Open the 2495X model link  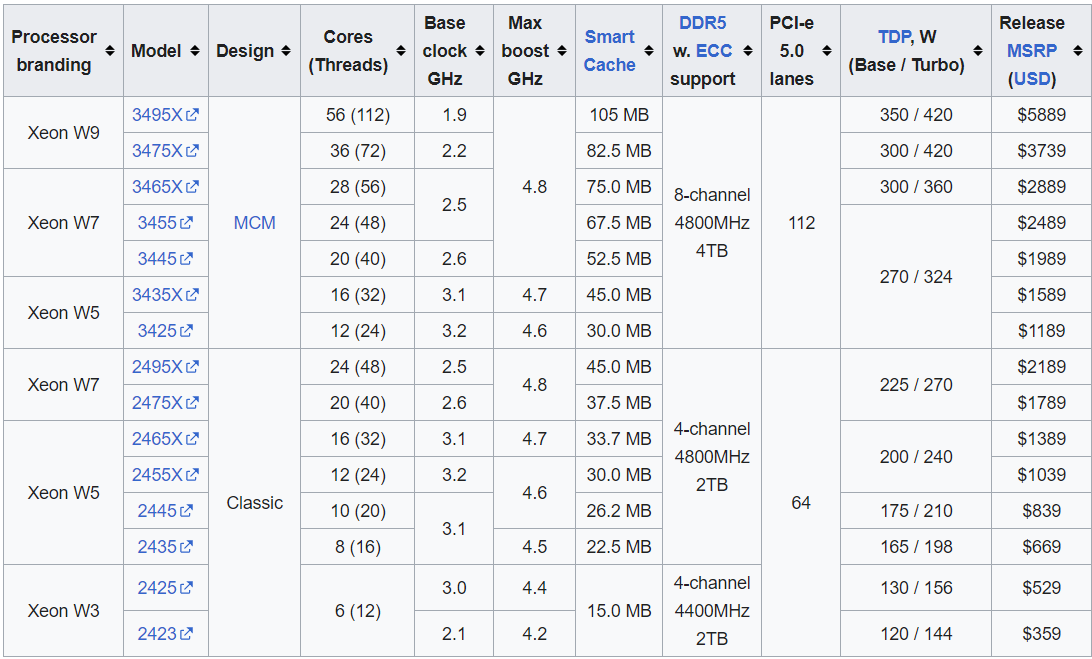tap(166, 366)
